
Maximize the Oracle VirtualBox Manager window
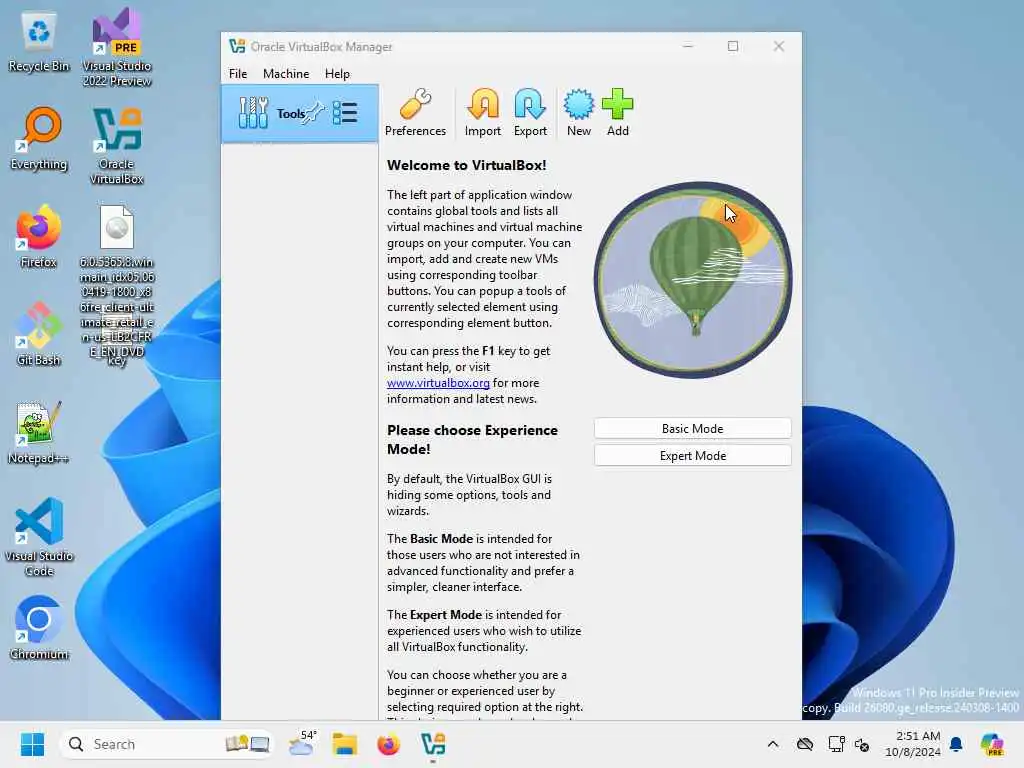pyautogui.click(x=733, y=46)
